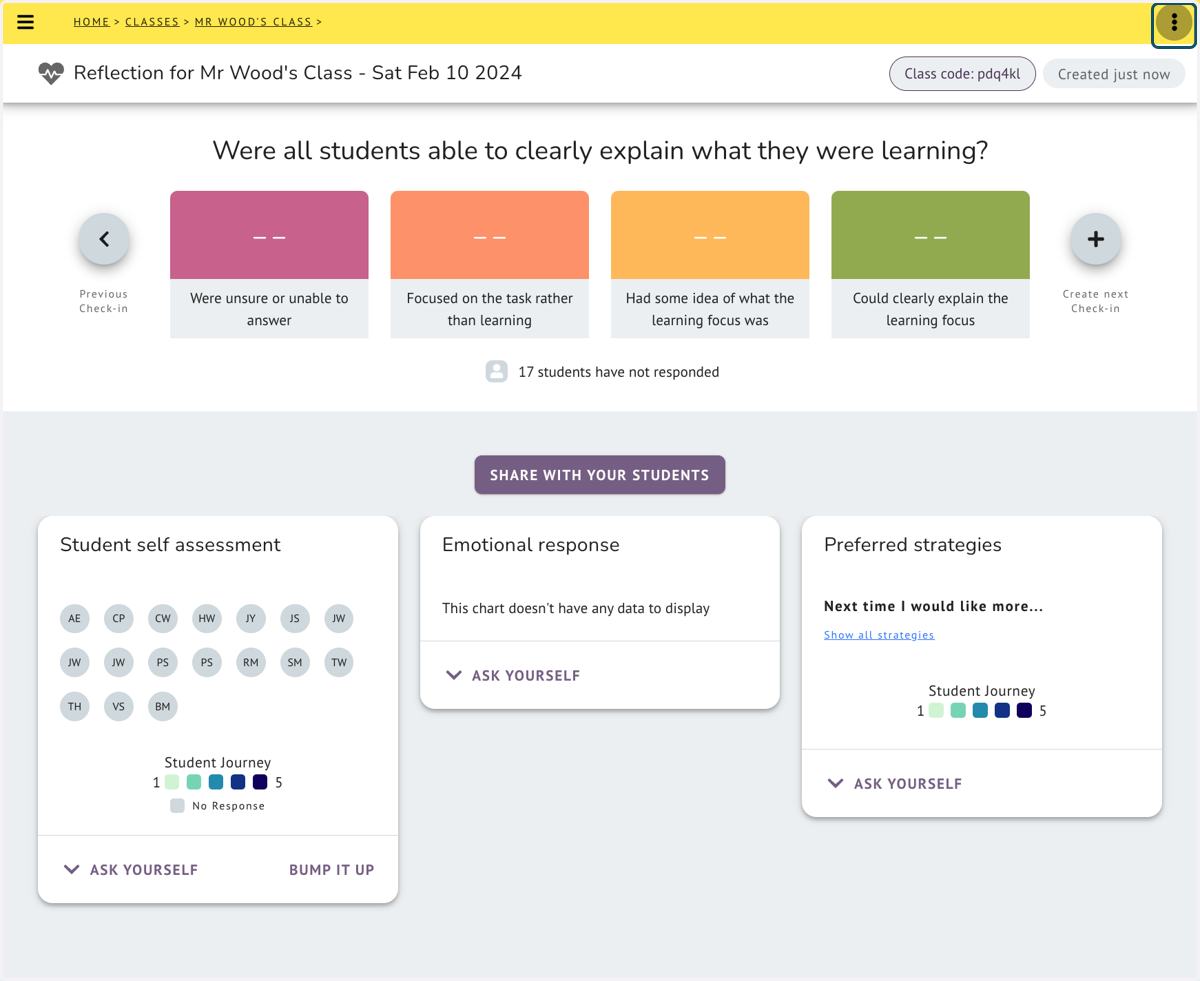Screen dimensions: 1200x981
Task: Open the hamburger navigation menu
Action: 26,22
